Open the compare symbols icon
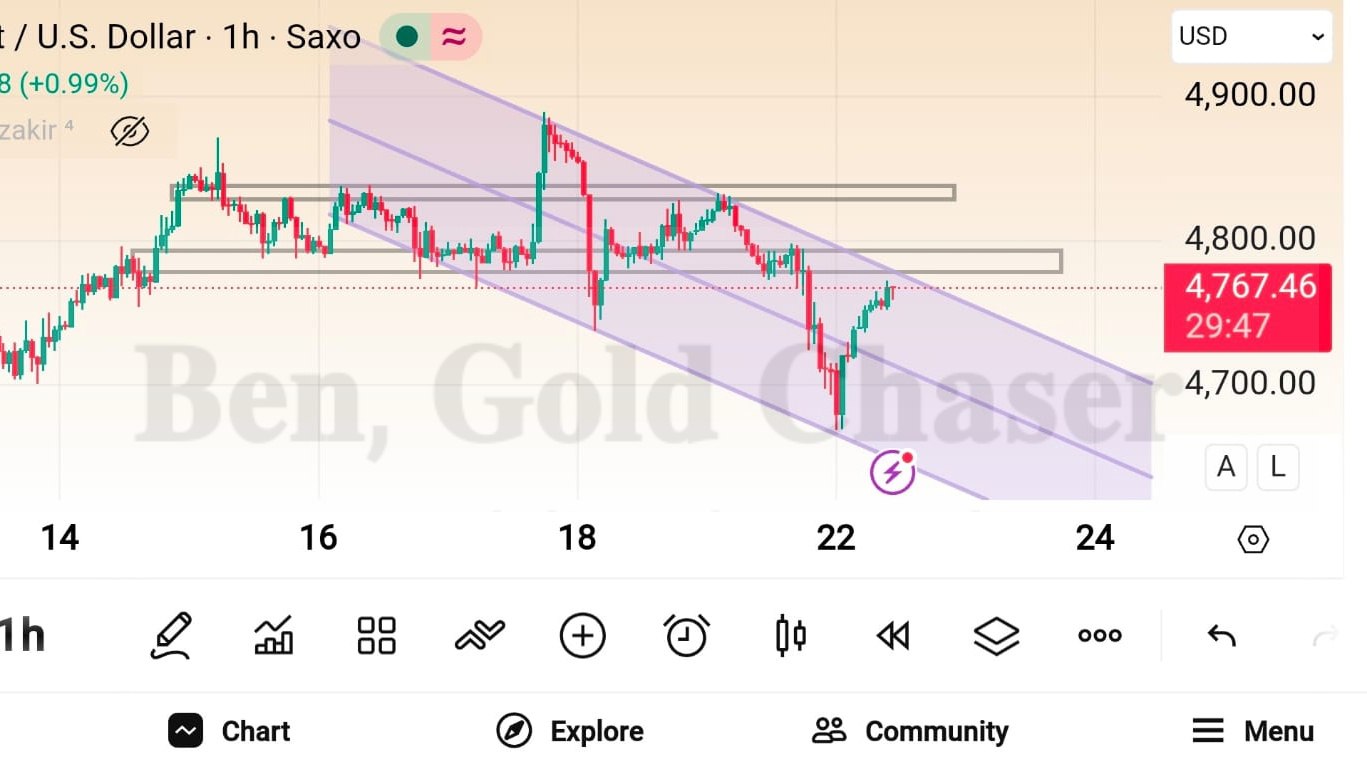 [x=480, y=635]
